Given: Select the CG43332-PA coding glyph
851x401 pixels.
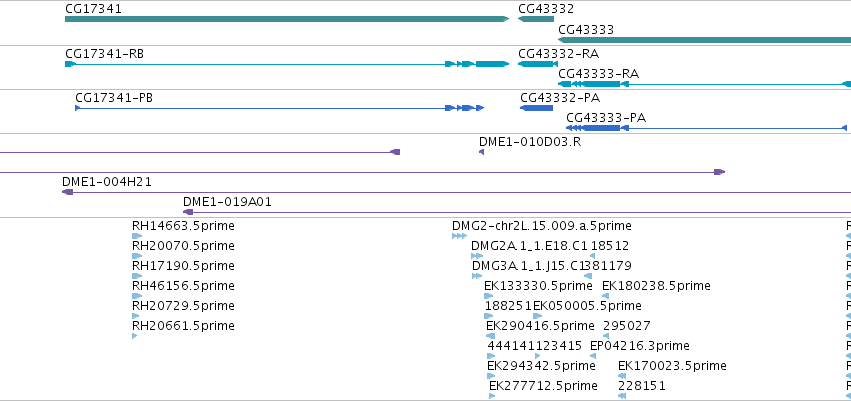Looking at the screenshot, I should (x=536, y=108).
